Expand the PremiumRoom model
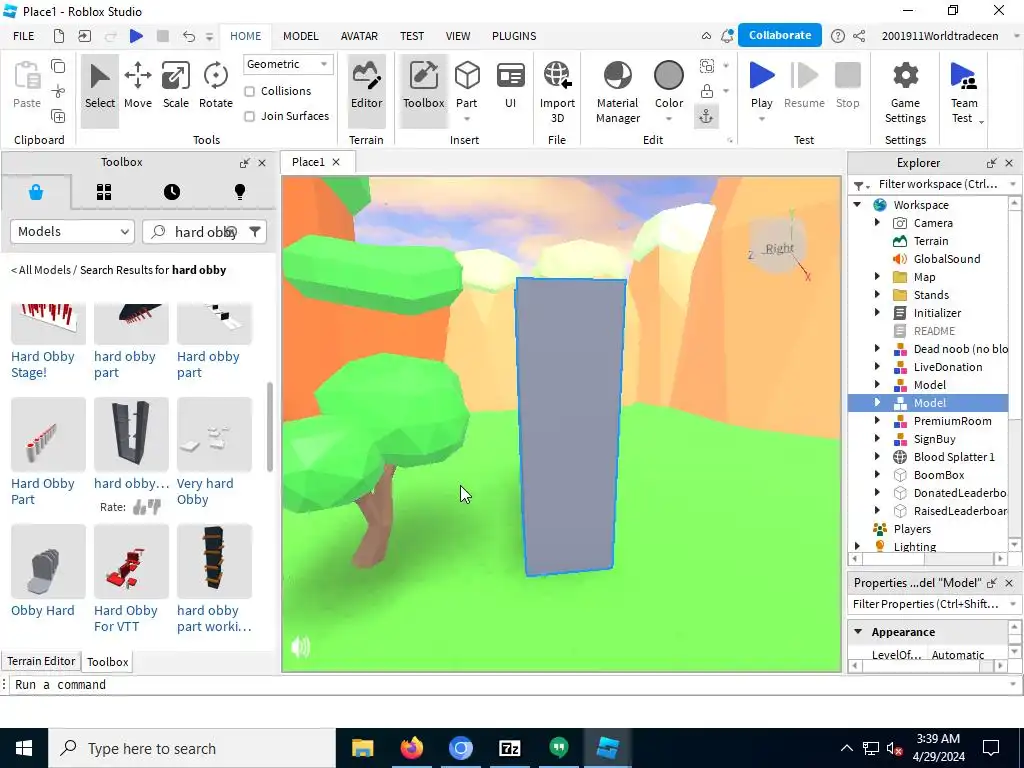 click(x=877, y=421)
